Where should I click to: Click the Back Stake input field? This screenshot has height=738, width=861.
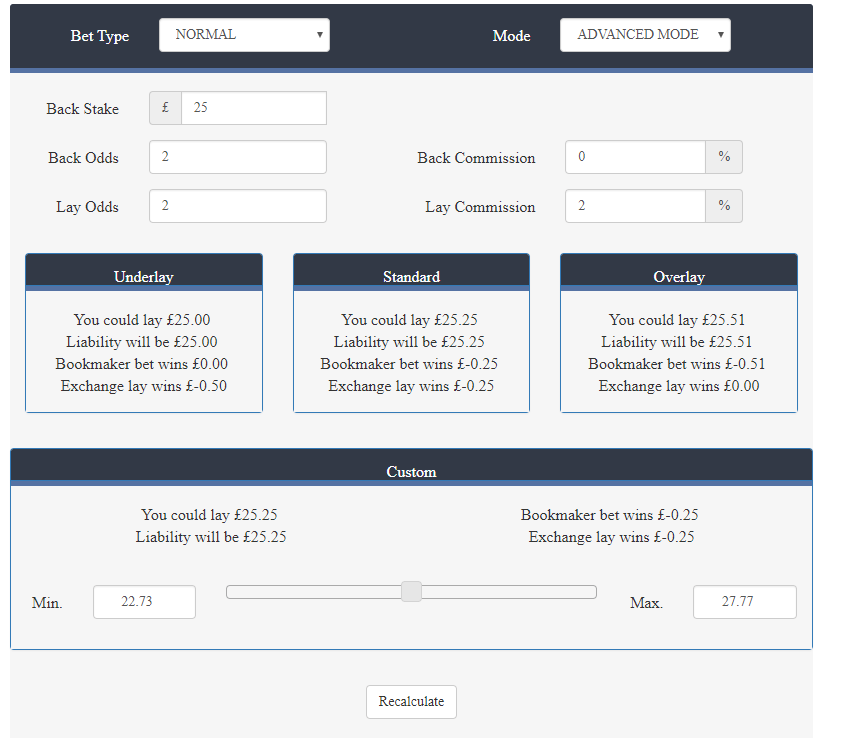[x=254, y=108]
